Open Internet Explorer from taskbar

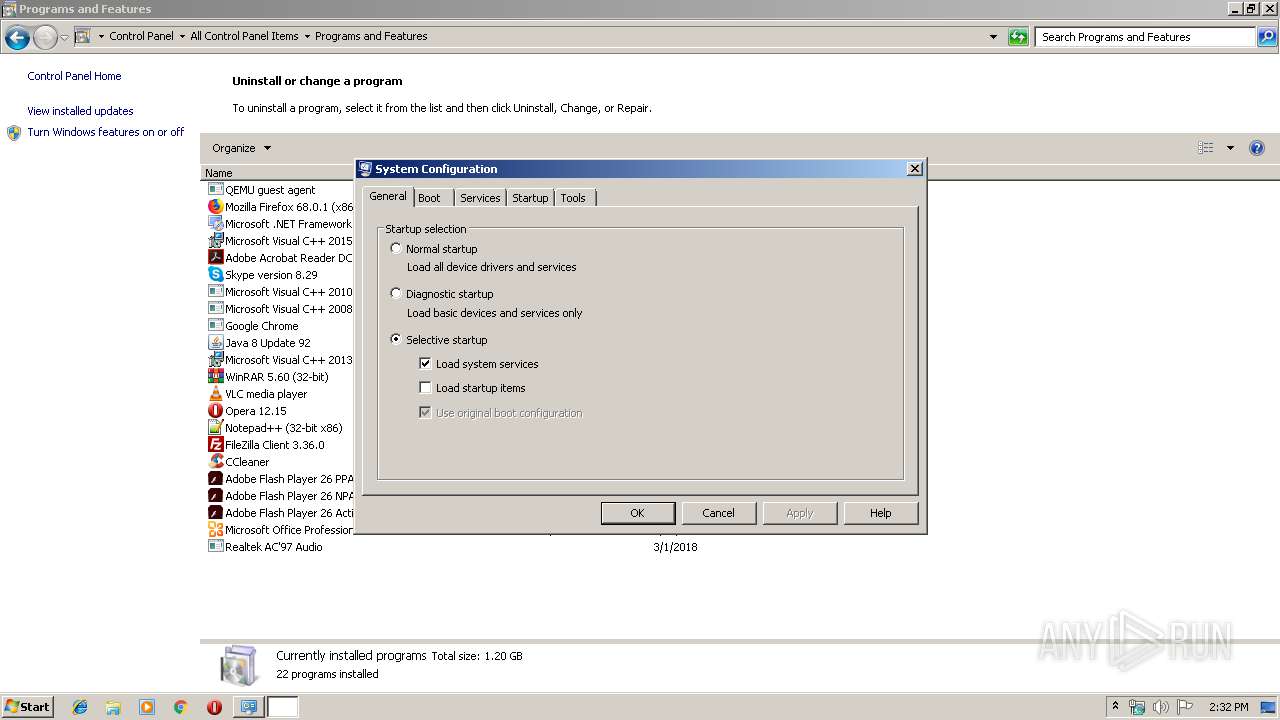80,707
